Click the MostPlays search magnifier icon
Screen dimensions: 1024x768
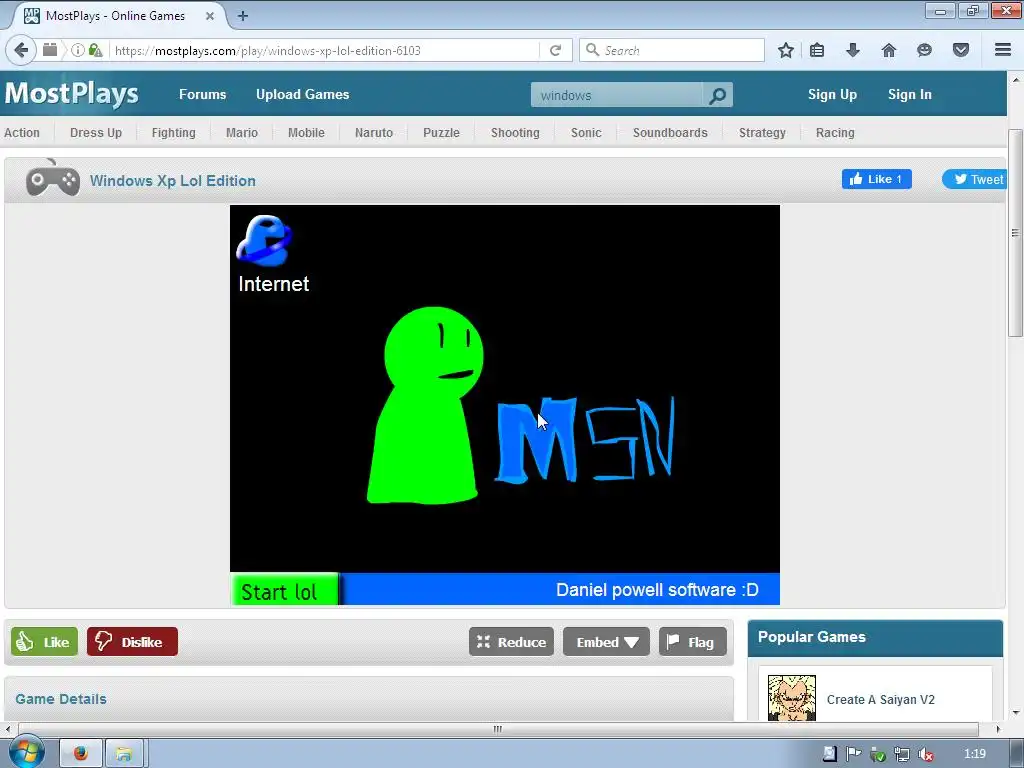coord(717,95)
